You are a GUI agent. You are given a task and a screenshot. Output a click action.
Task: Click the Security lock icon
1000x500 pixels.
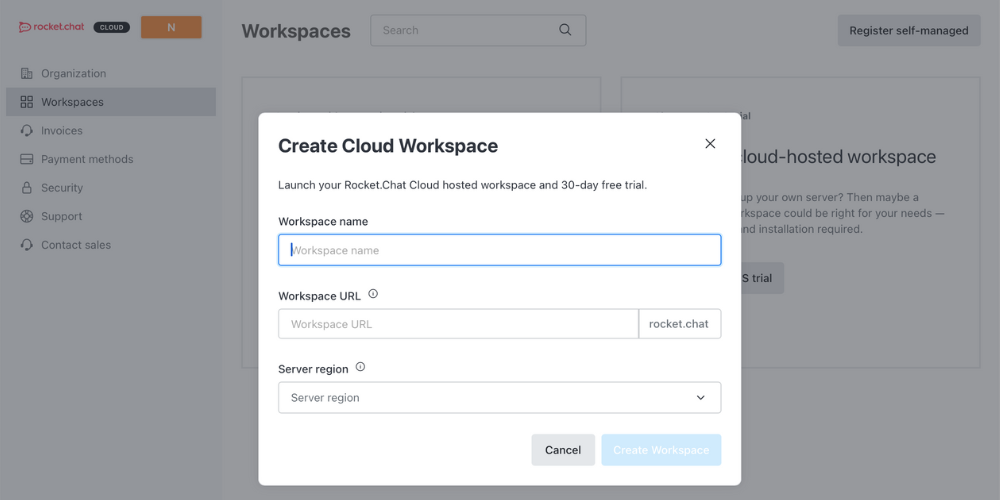(x=26, y=188)
